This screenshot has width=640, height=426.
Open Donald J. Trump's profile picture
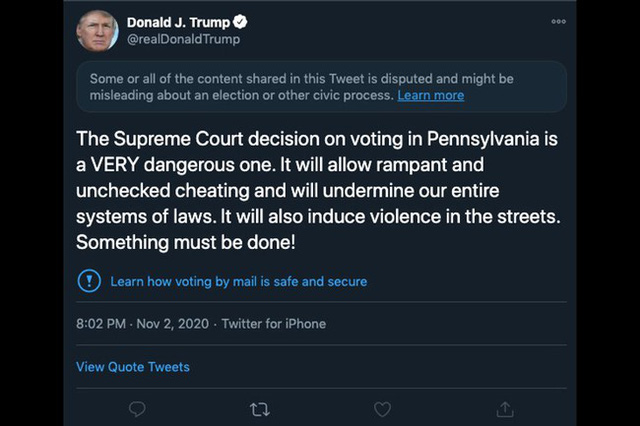(x=97, y=30)
